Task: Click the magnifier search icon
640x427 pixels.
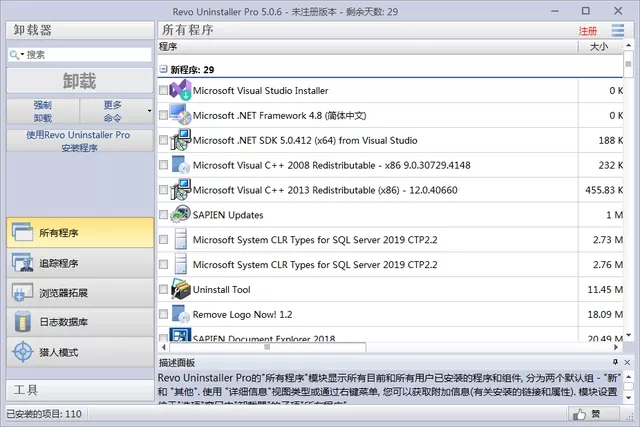Action: pos(13,55)
